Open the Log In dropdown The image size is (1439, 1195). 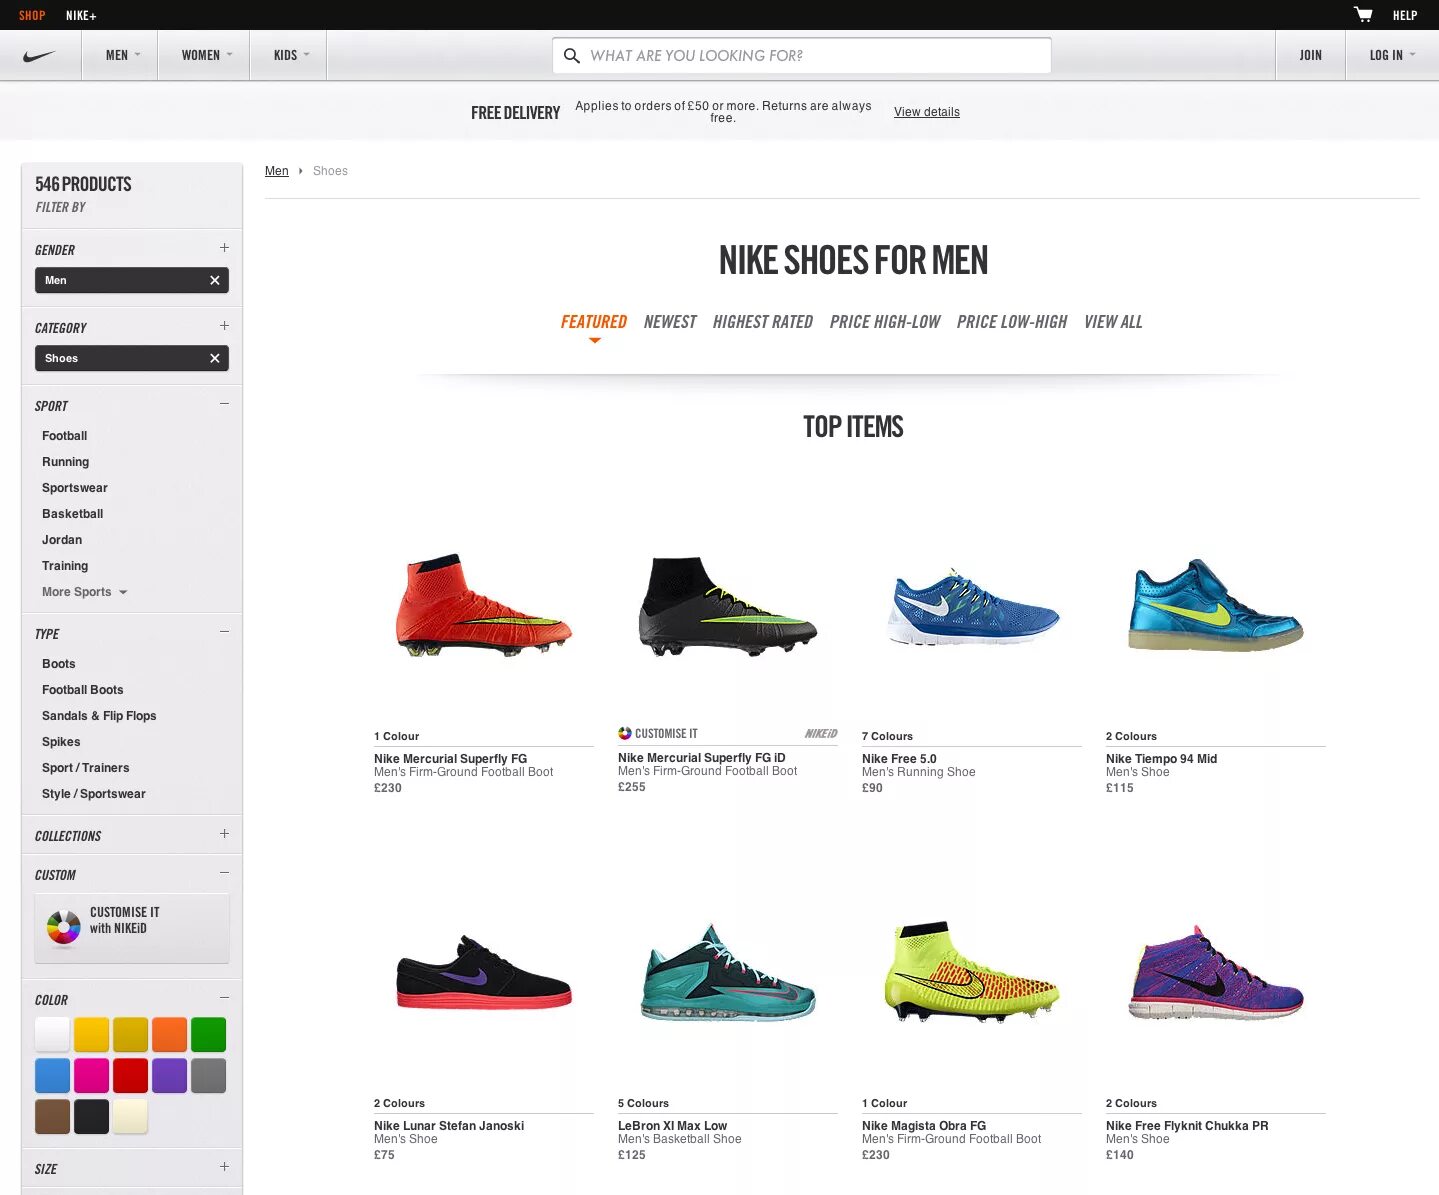coord(1391,55)
